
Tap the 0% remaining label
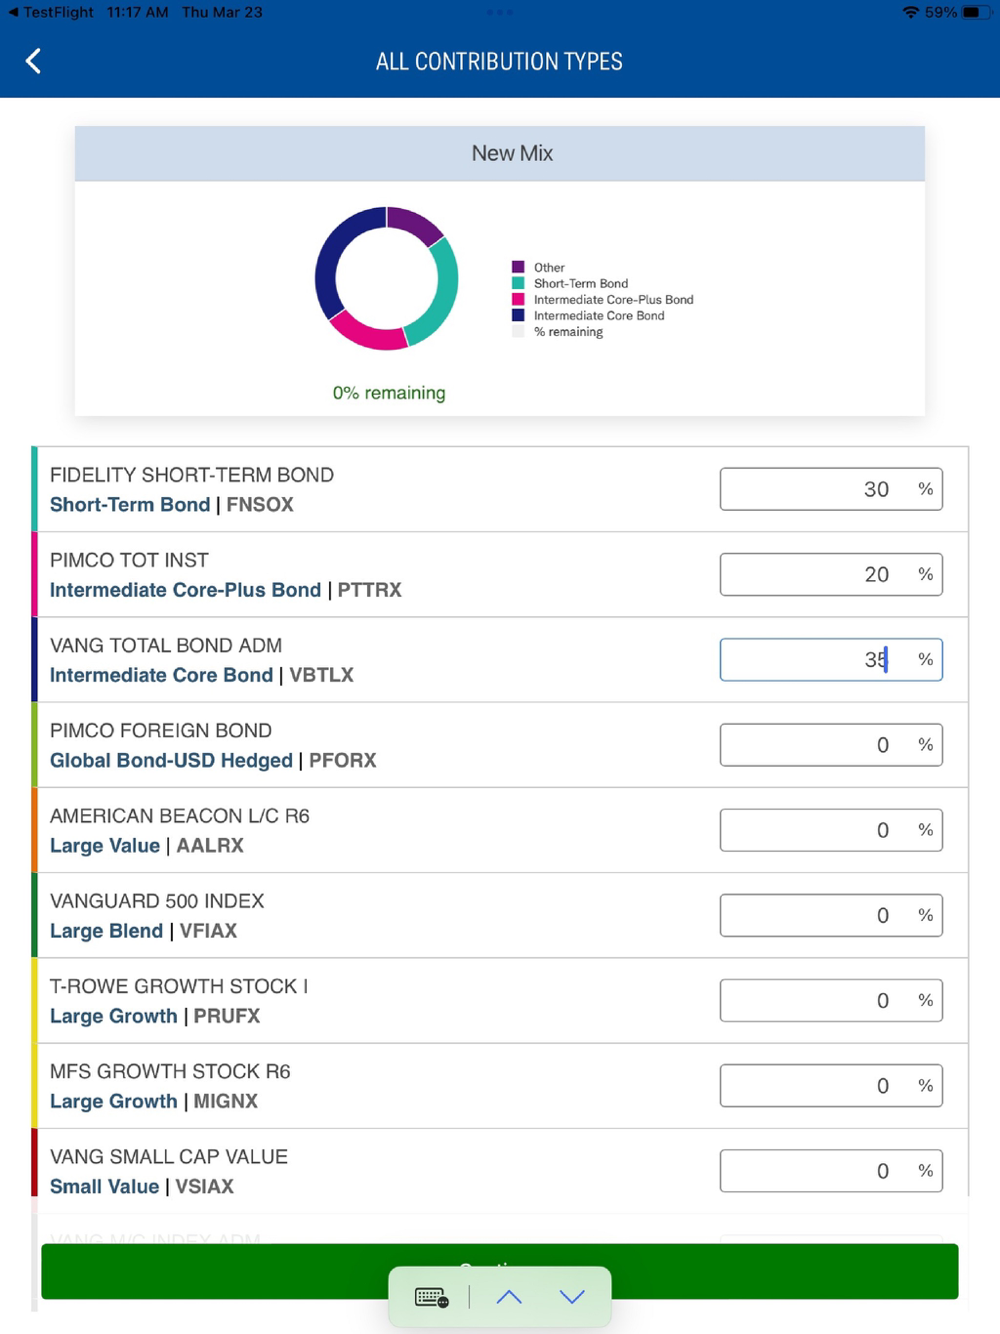[389, 393]
